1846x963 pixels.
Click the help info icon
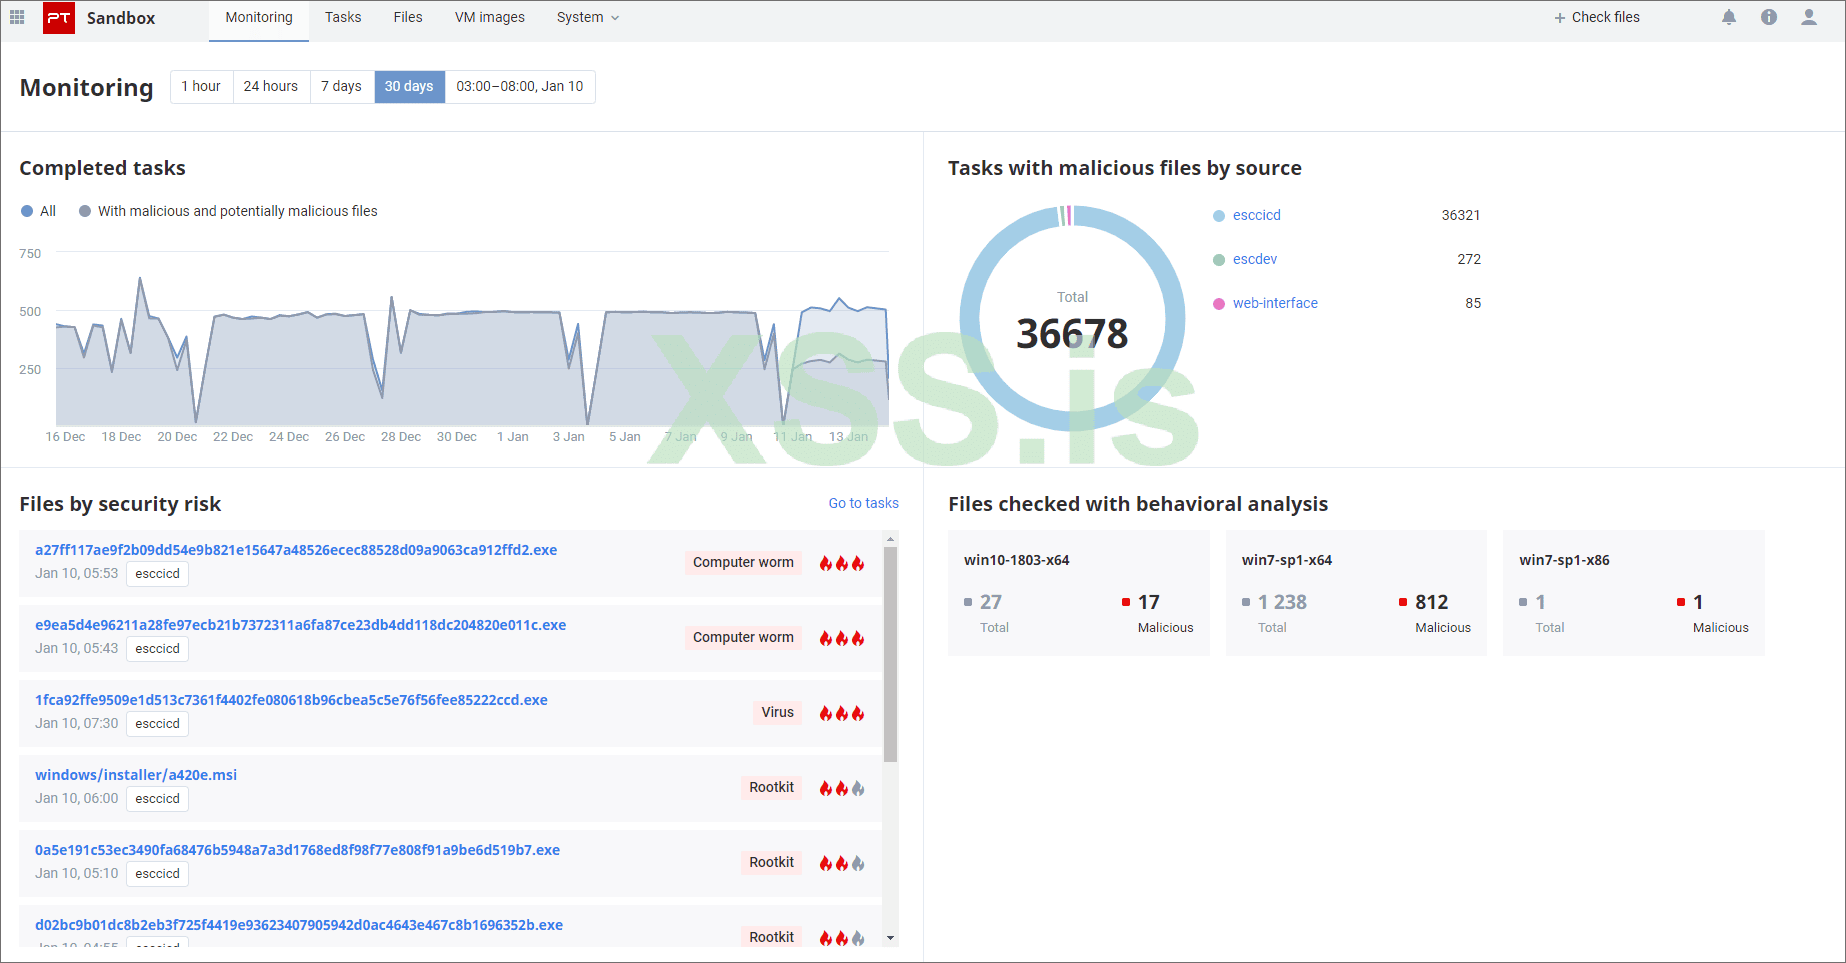[x=1768, y=17]
